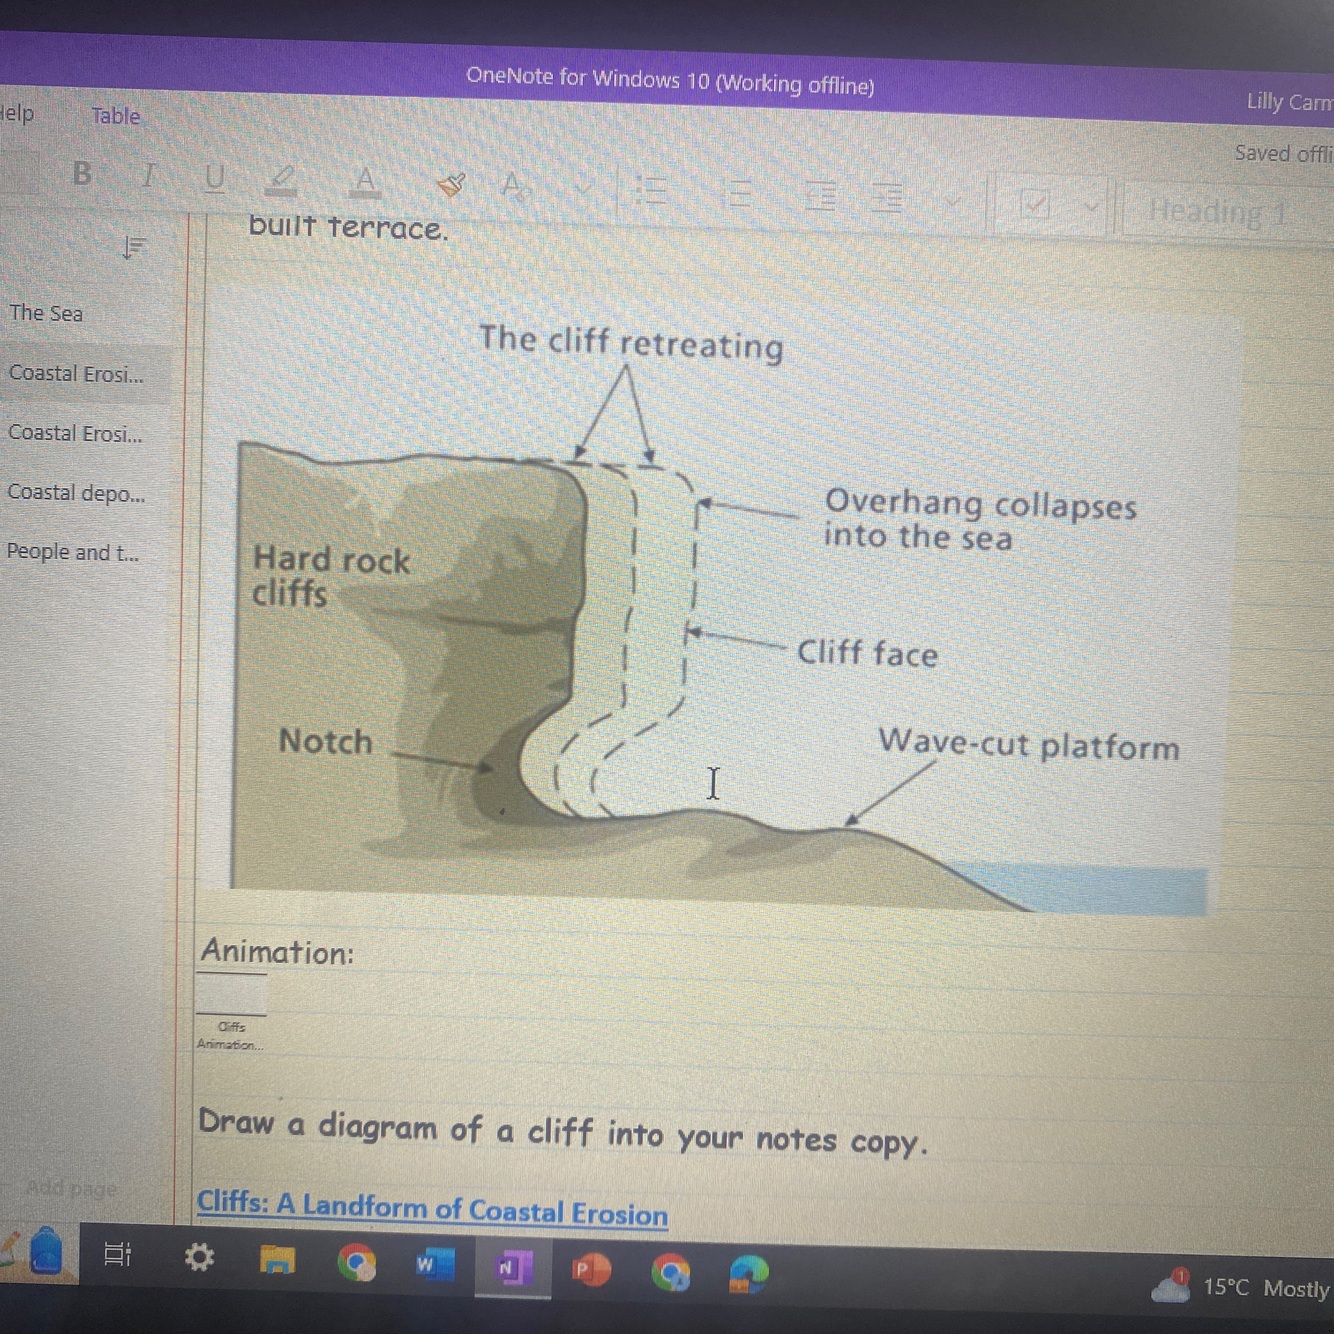The width and height of the screenshot is (1334, 1334).
Task: Click the Saved offline status text
Action: pyautogui.click(x=1283, y=153)
